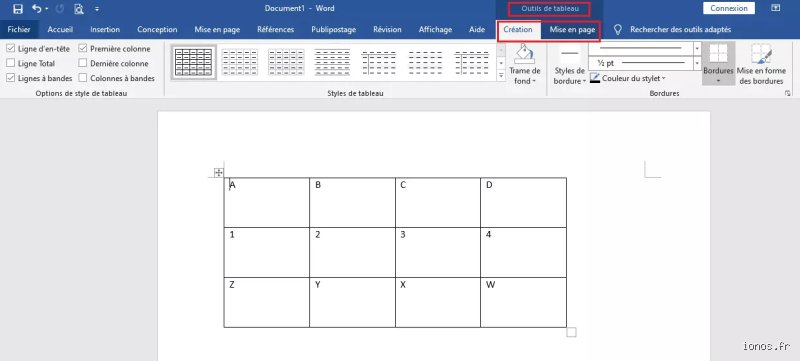Open the print preview icon in title bar
800x361 pixels.
click(78, 9)
